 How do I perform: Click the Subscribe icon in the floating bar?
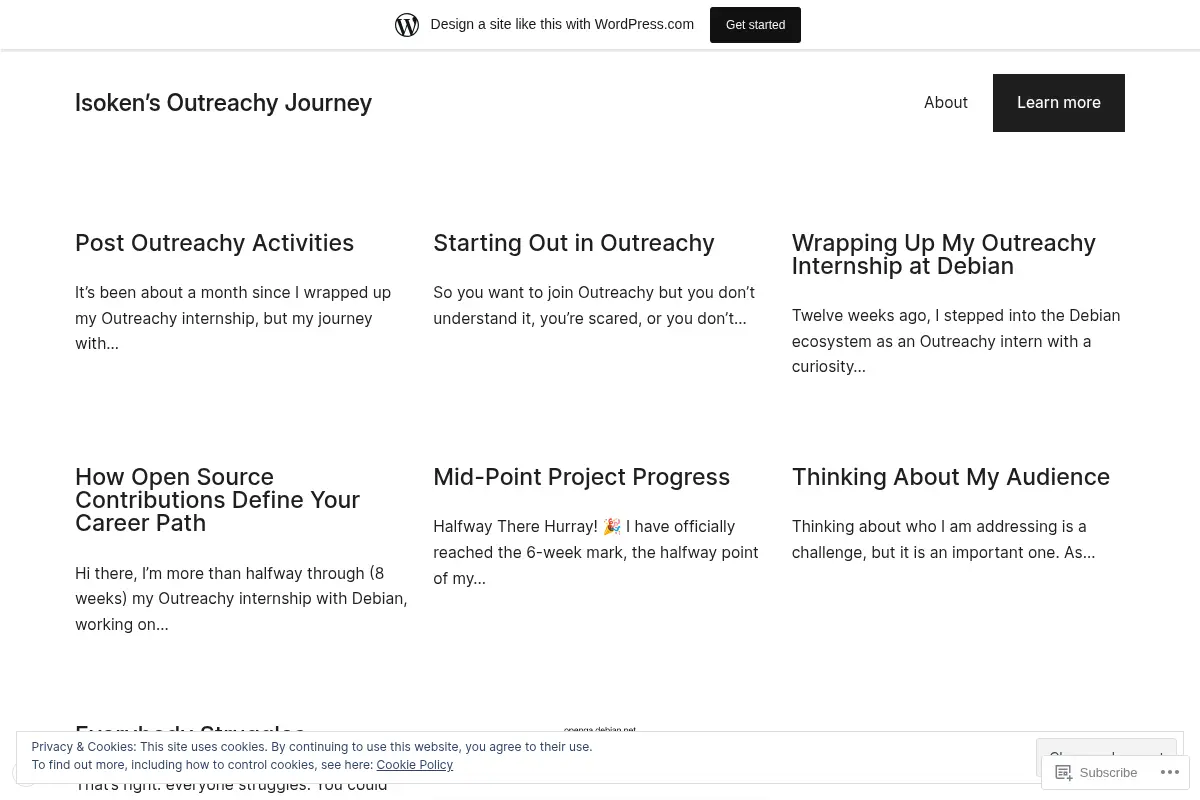click(1064, 772)
